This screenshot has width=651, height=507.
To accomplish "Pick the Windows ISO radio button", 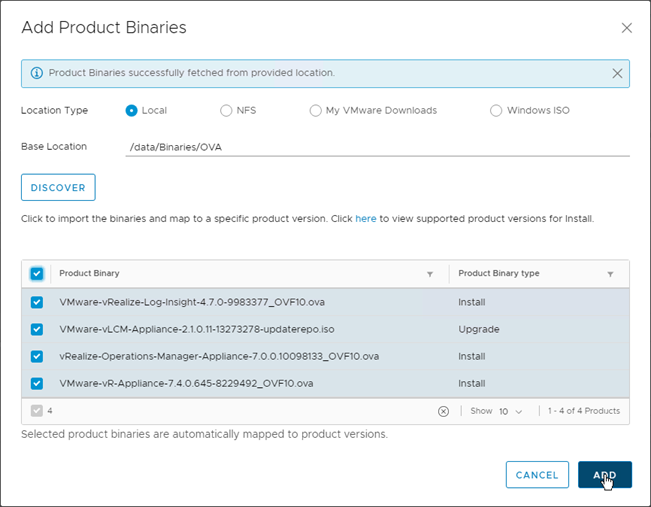I will pyautogui.click(x=496, y=111).
